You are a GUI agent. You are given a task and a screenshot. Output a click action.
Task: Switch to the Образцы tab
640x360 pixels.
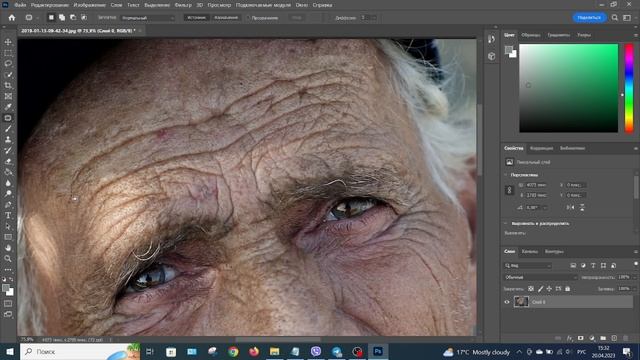[x=531, y=35]
